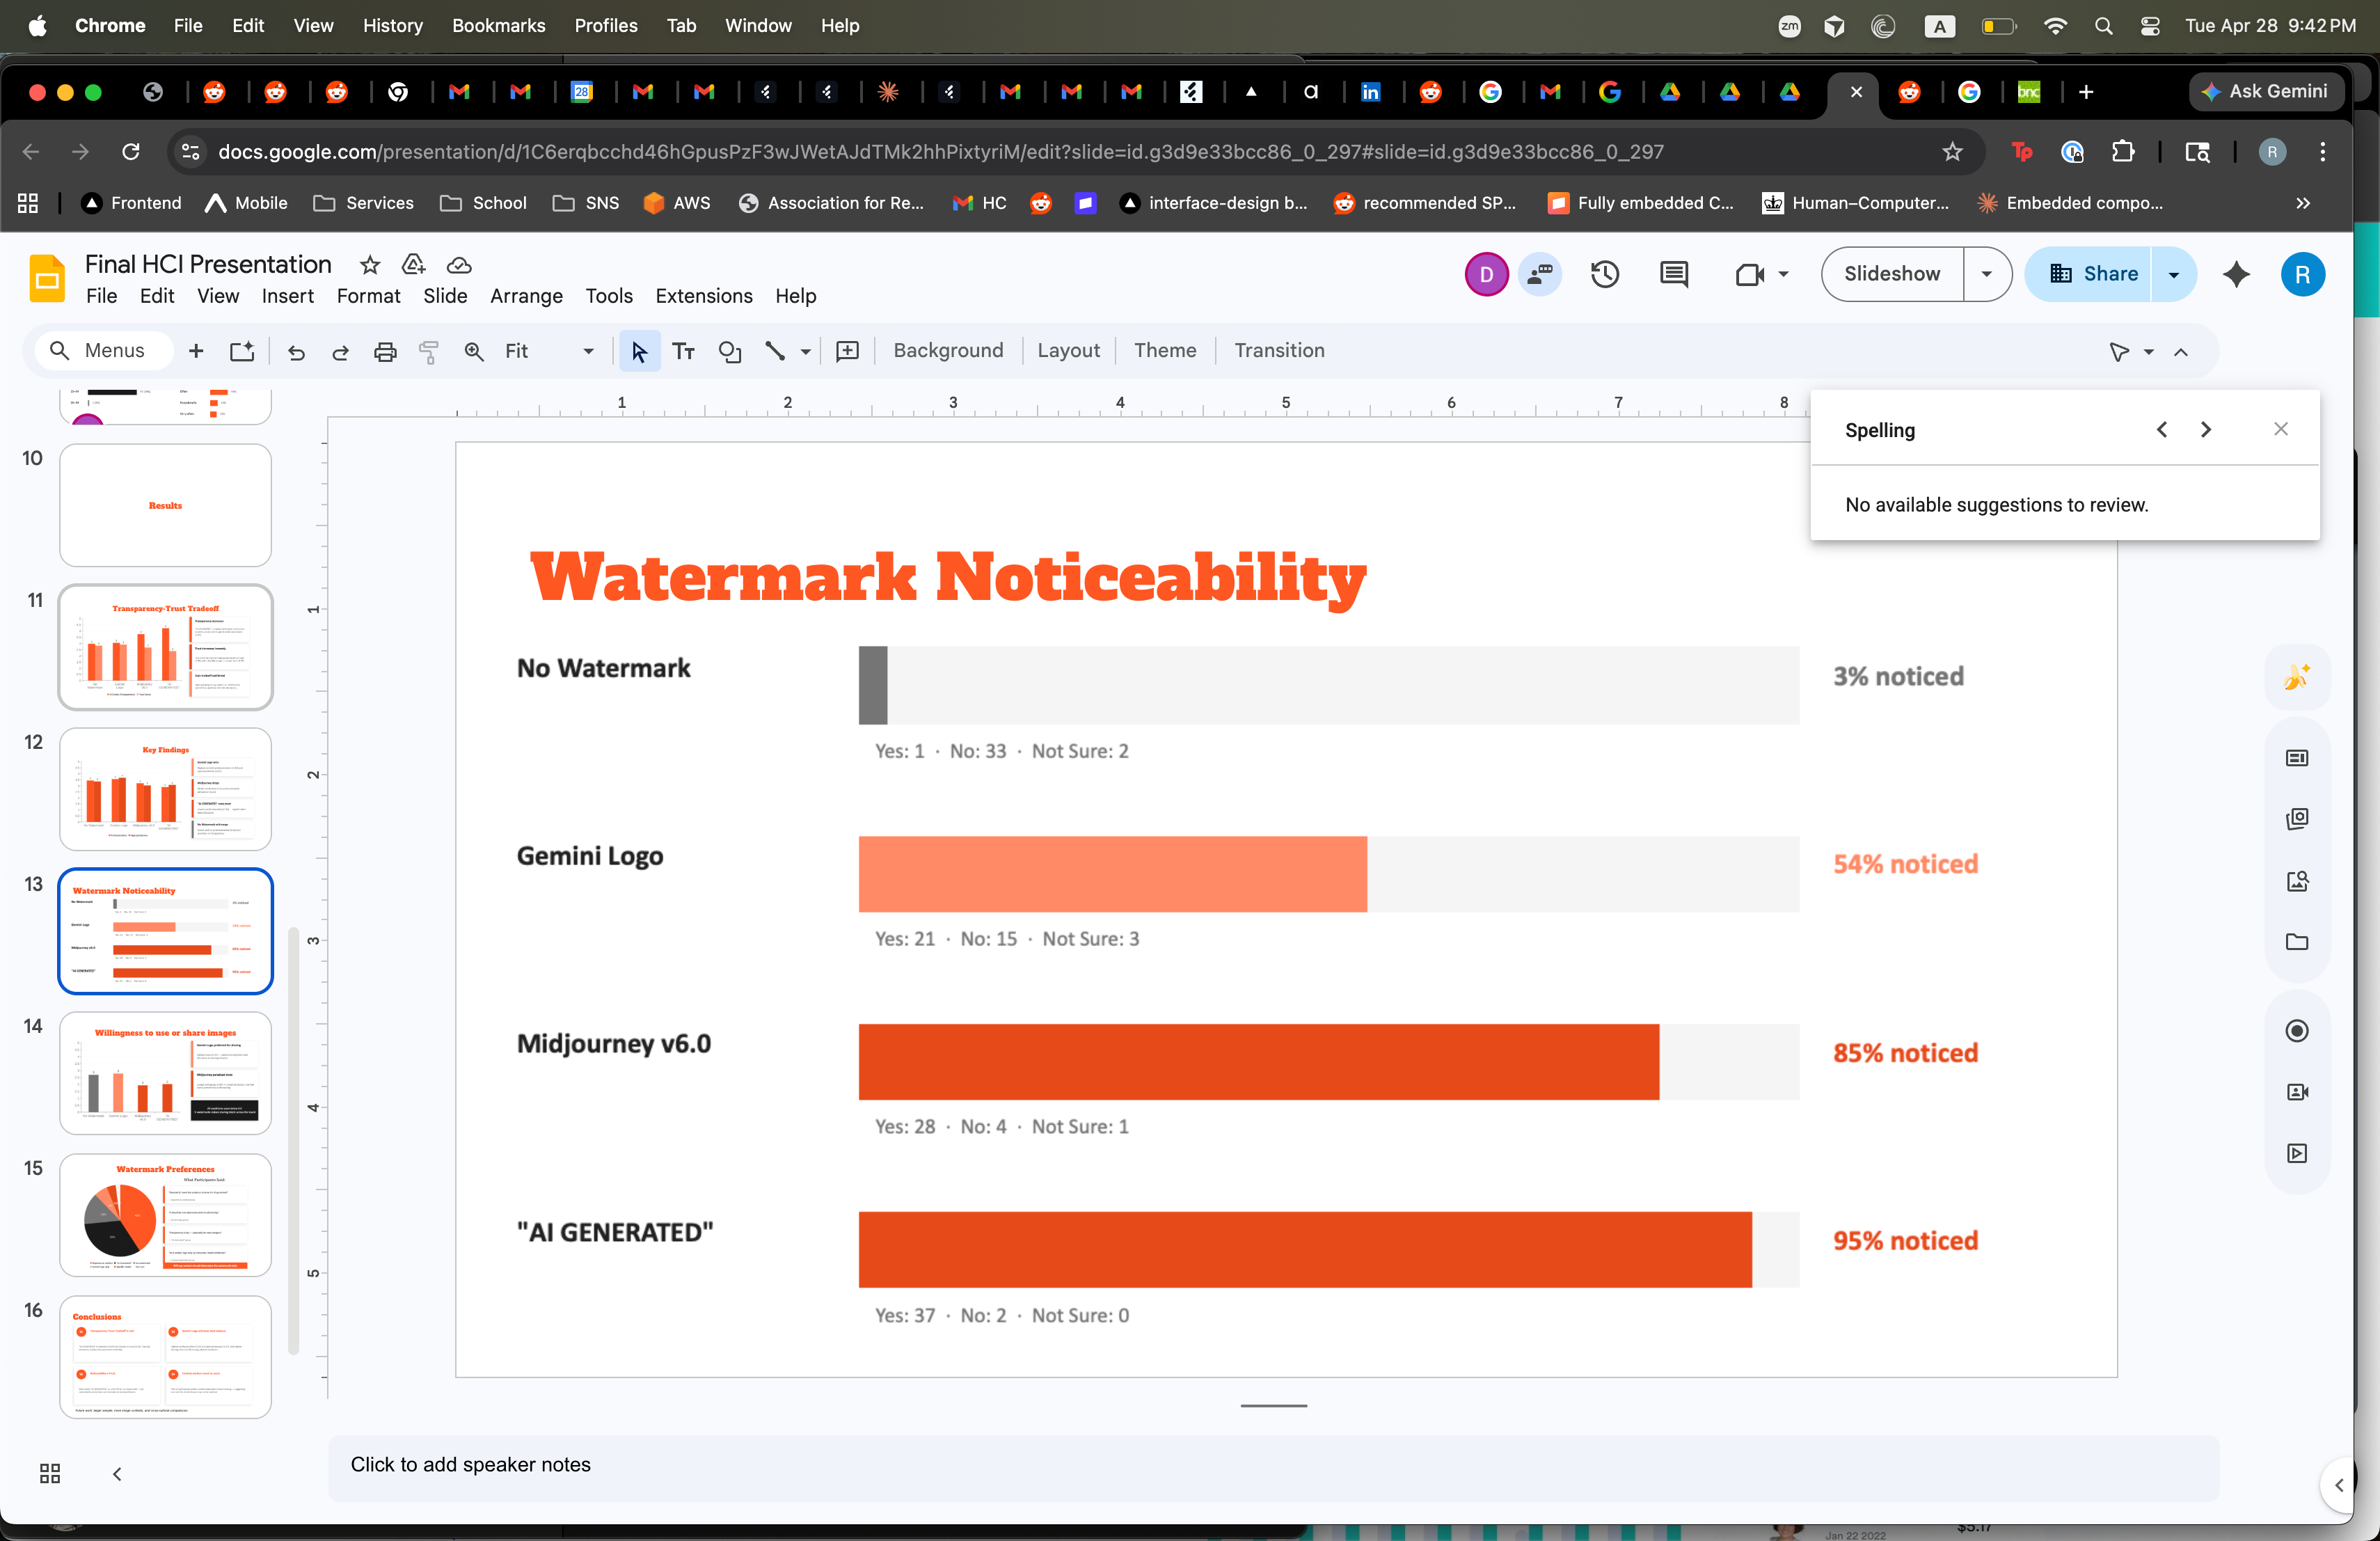This screenshot has width=2380, height=1541.
Task: Select the line tool
Action: click(x=775, y=351)
